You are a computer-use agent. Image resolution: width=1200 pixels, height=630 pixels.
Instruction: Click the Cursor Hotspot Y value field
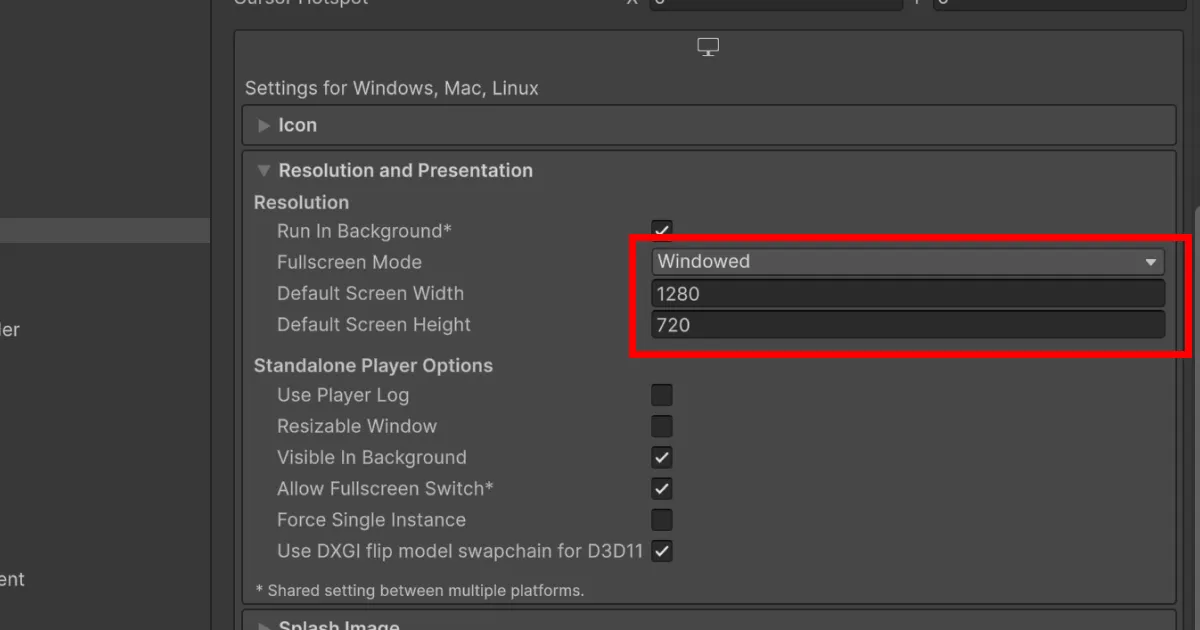(1058, 3)
